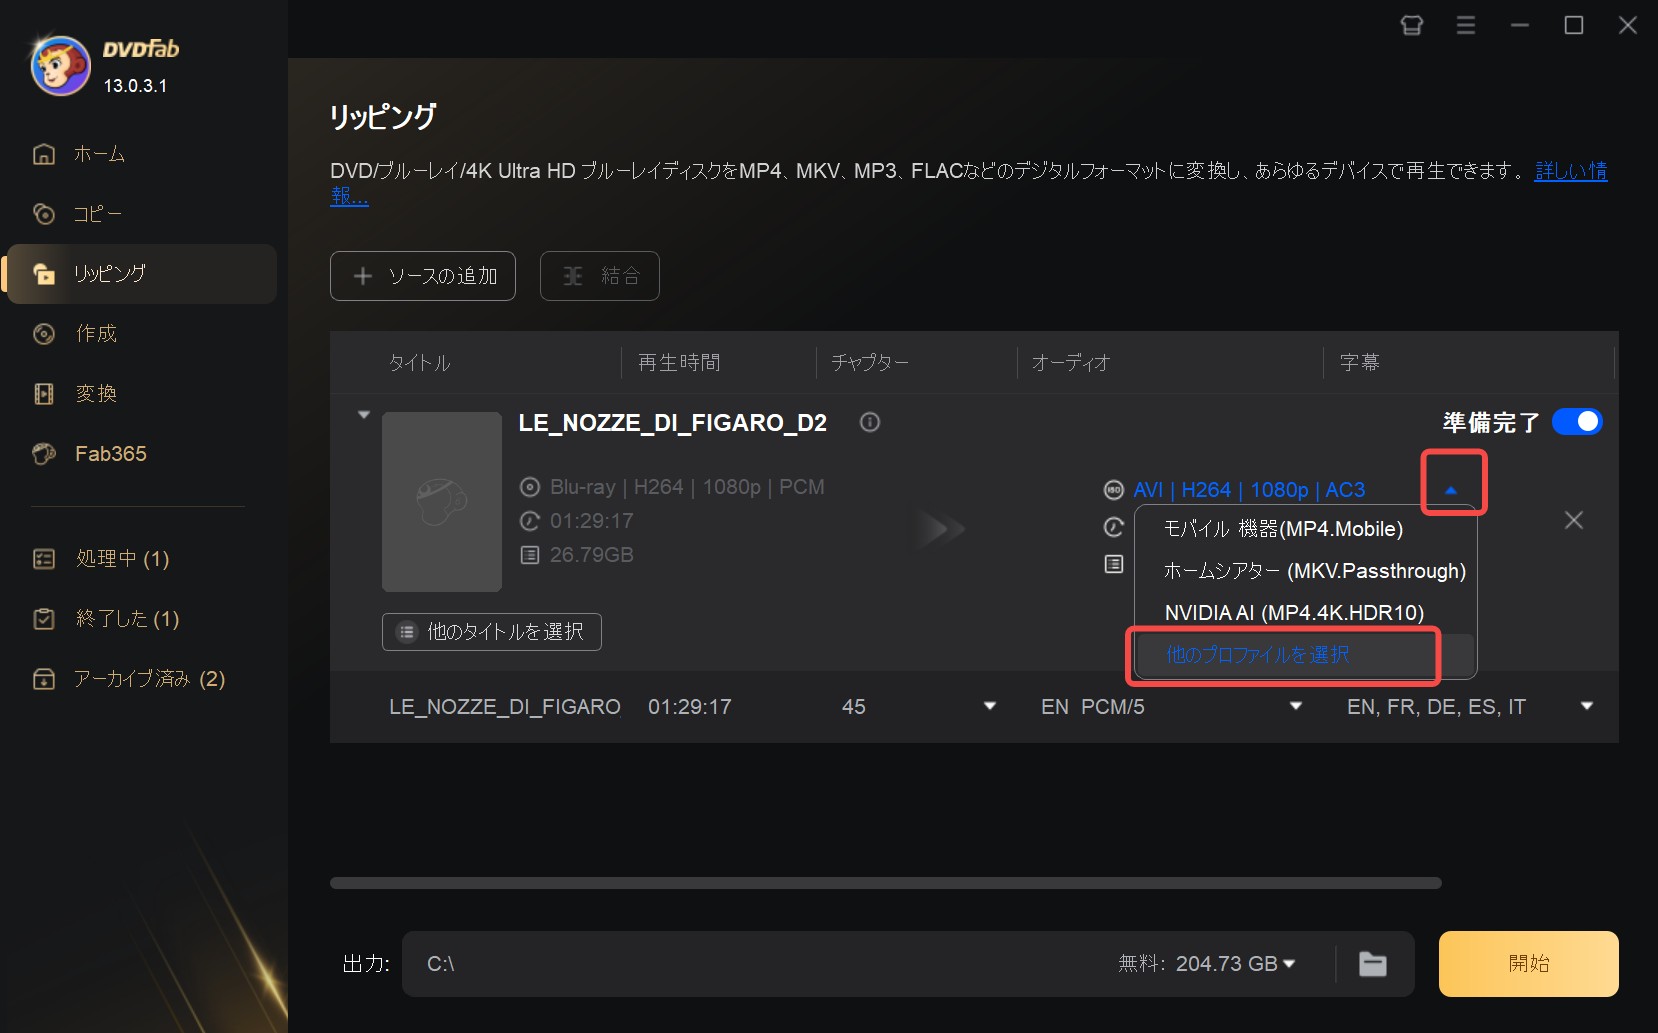Screen dimensions: 1658x1033
Task: Collapse the LE_NOZZE_DI_FIGARO_D2 source row
Action: click(x=364, y=414)
